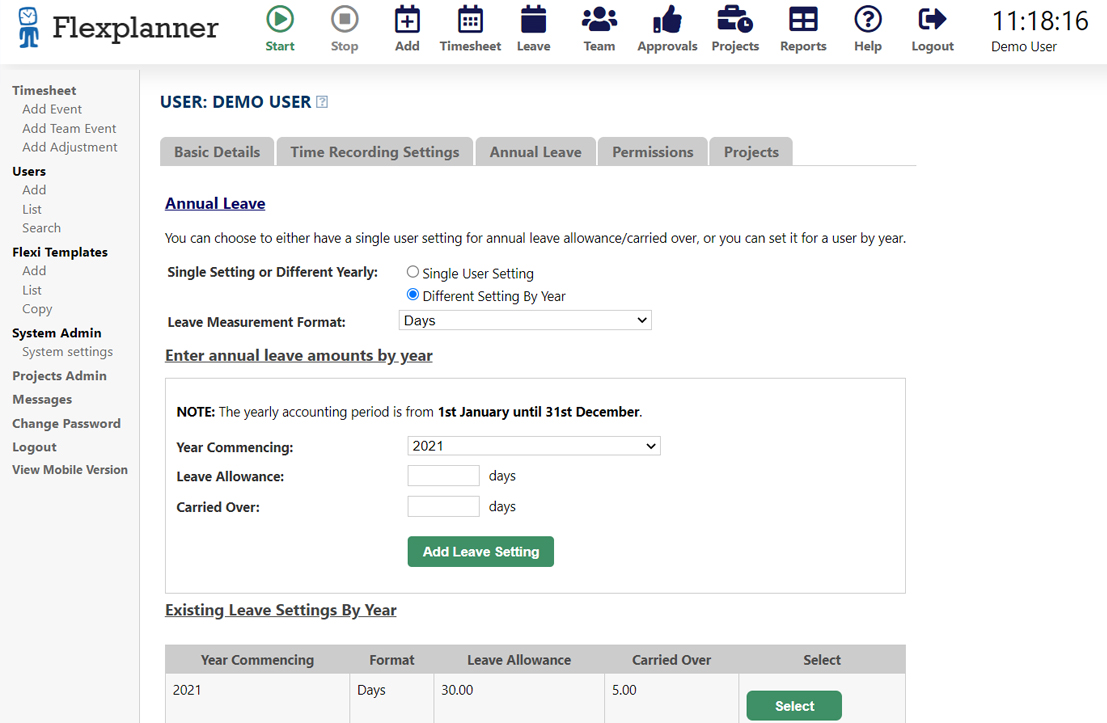Click the 11:18:16 clock display
This screenshot has width=1107, height=723.
pos(1040,21)
